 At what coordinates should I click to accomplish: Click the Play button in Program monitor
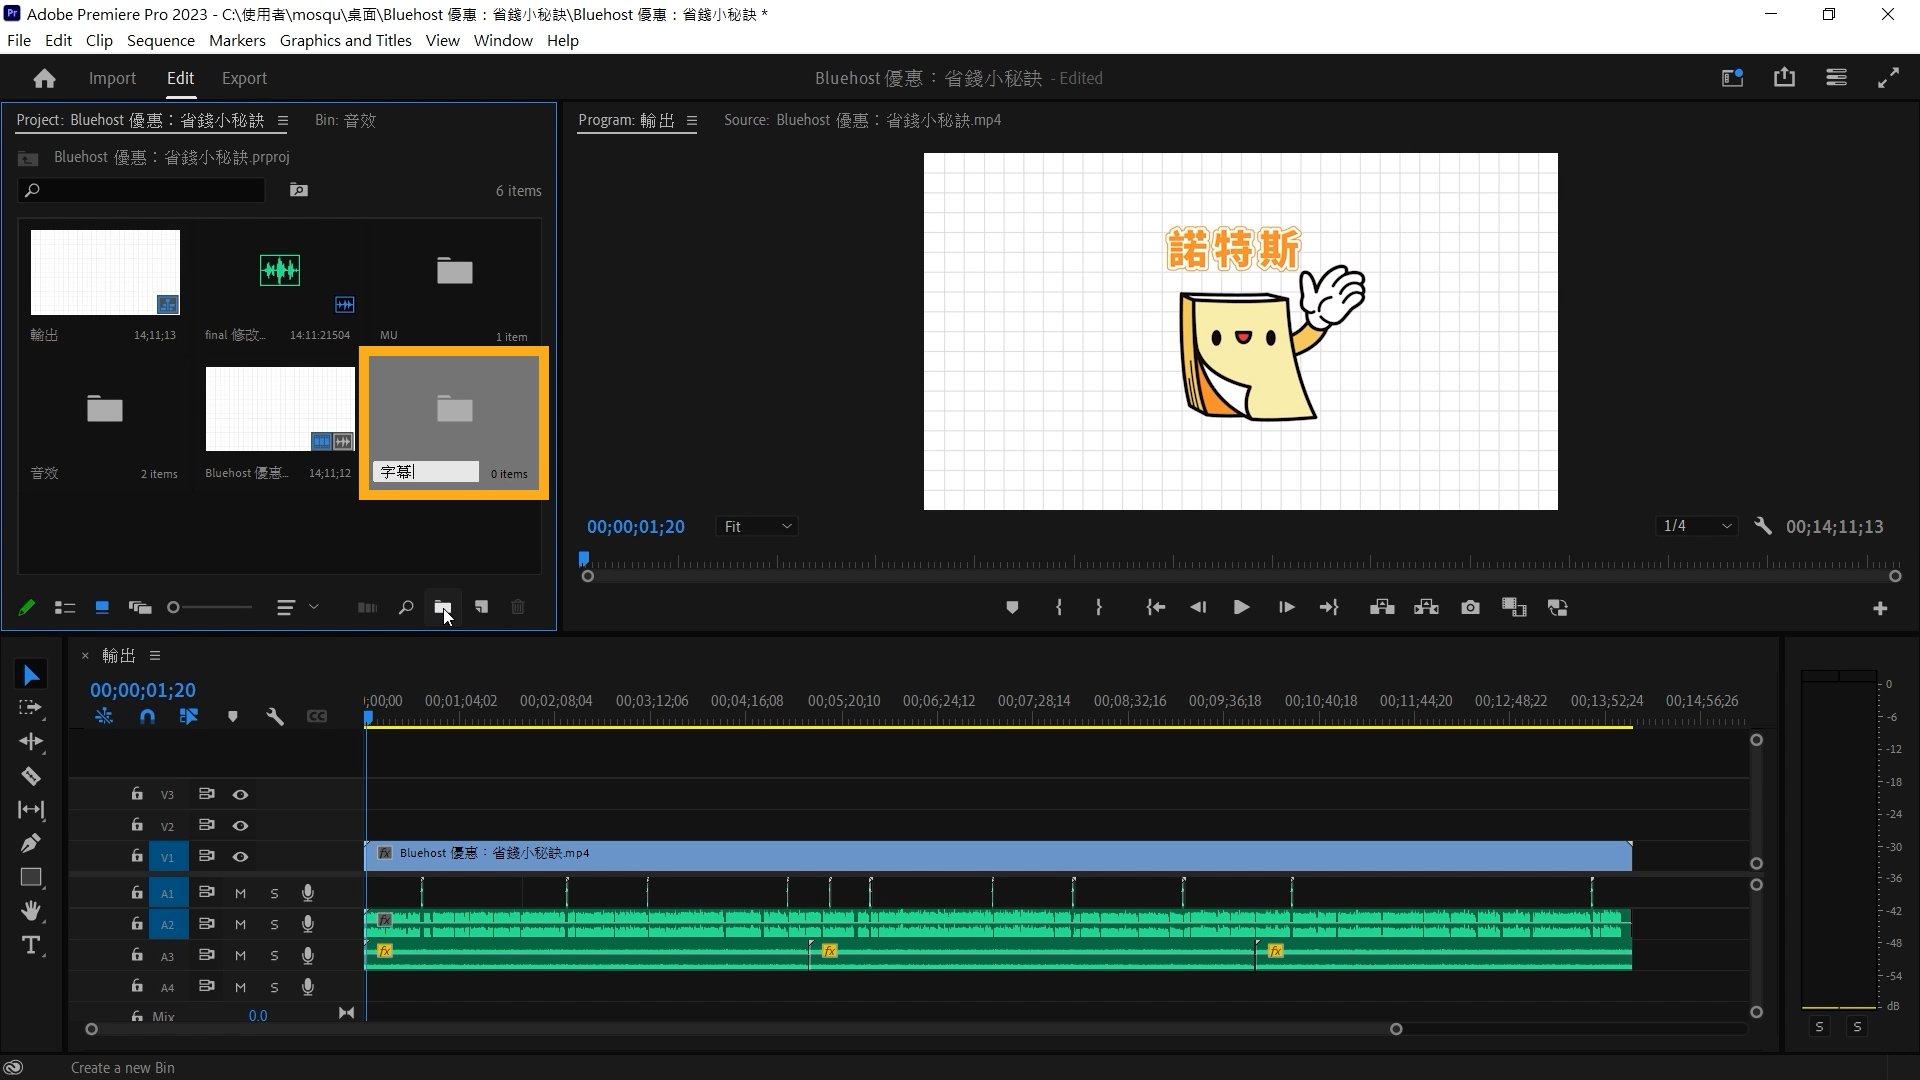[x=1241, y=607]
